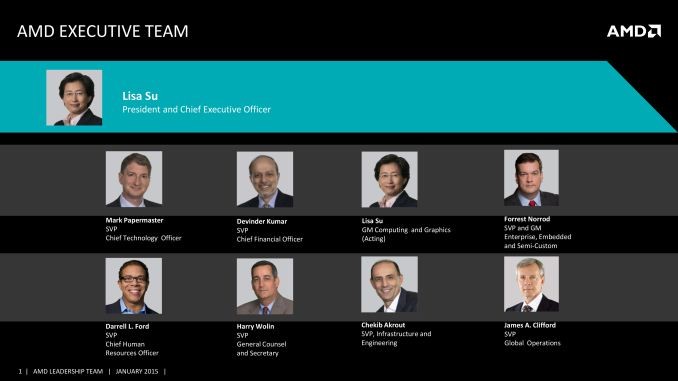Select 'Chief Financial Officer' title text
The image size is (678, 381).
(270, 239)
